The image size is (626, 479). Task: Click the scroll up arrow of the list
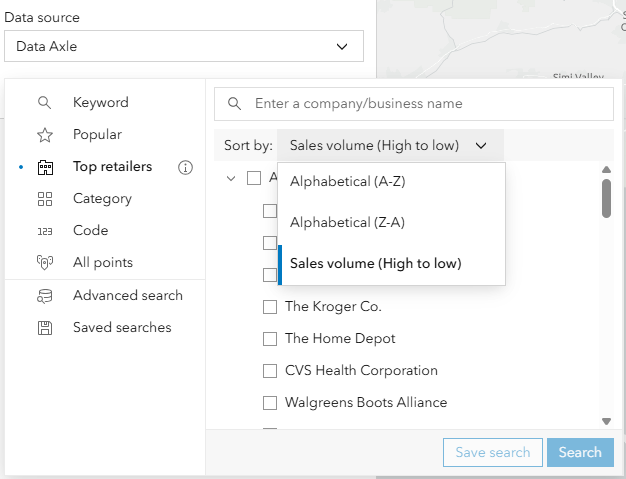tap(606, 170)
